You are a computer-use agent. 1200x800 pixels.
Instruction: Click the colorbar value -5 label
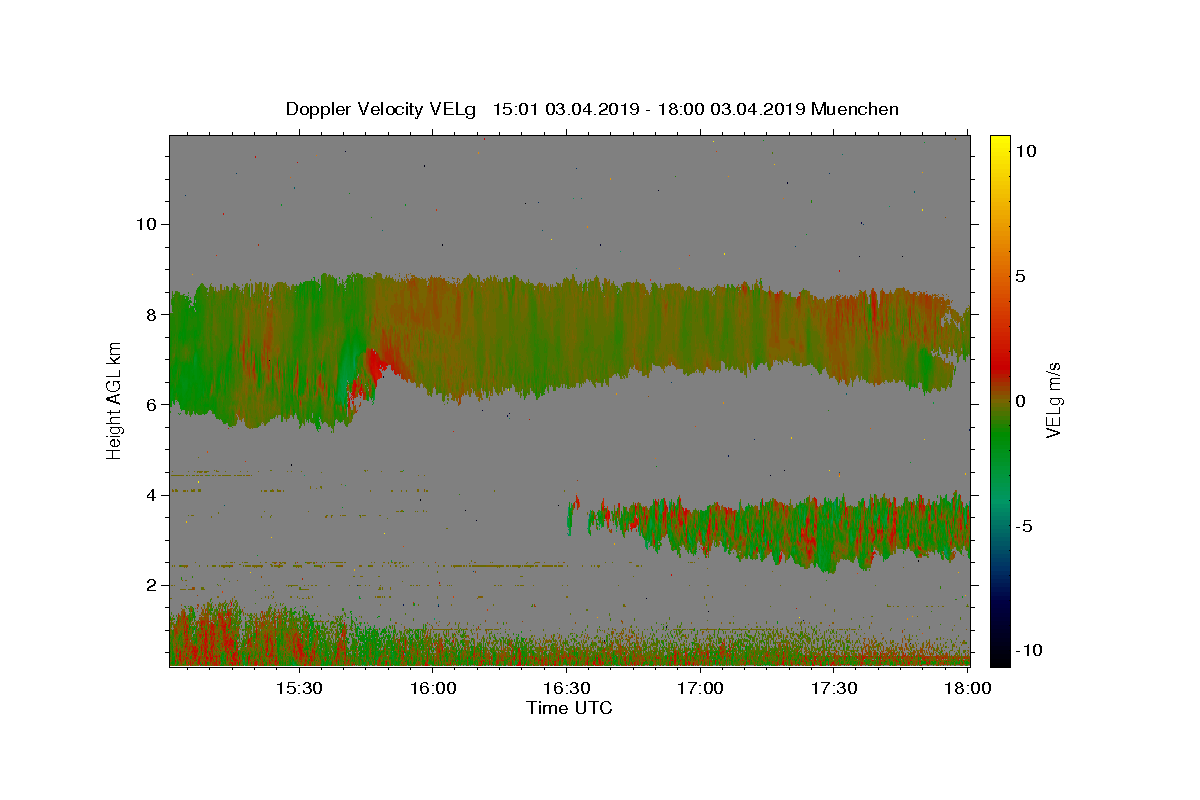[x=1024, y=526]
